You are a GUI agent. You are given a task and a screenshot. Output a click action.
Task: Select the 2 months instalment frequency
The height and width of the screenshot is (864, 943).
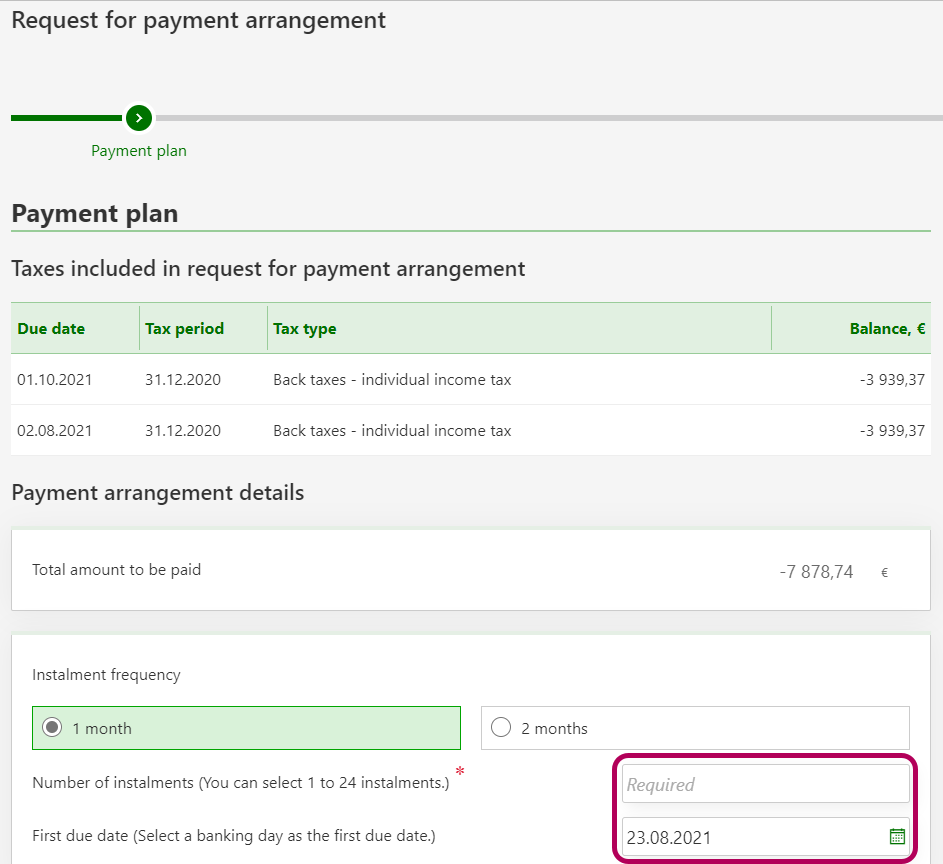(502, 728)
